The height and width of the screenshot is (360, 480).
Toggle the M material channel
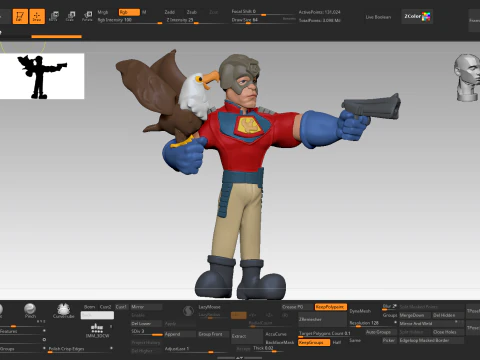(x=144, y=12)
